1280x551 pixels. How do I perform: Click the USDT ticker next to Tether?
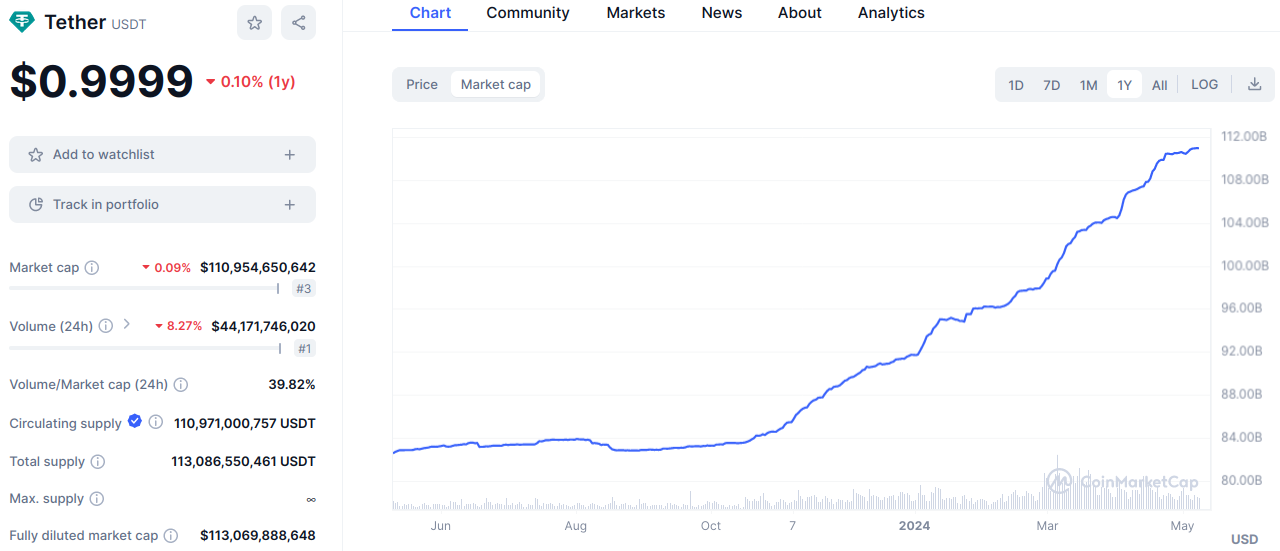tap(128, 24)
